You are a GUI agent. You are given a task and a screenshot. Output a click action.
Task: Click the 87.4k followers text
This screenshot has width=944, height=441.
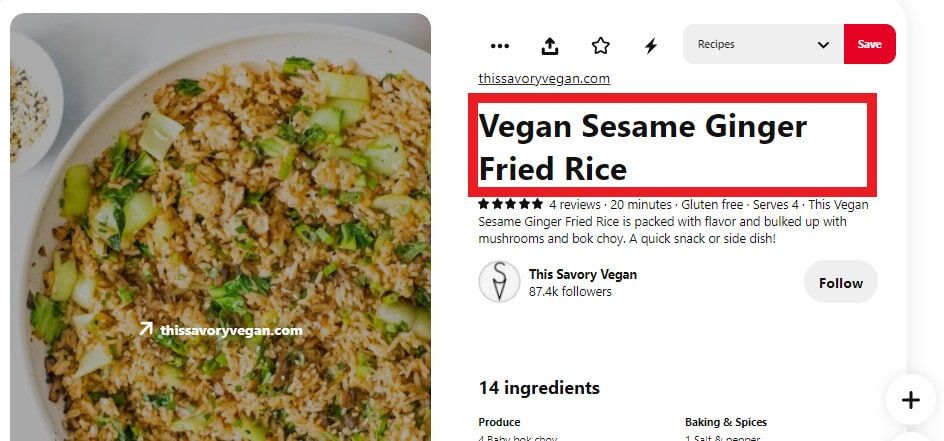[x=570, y=292]
